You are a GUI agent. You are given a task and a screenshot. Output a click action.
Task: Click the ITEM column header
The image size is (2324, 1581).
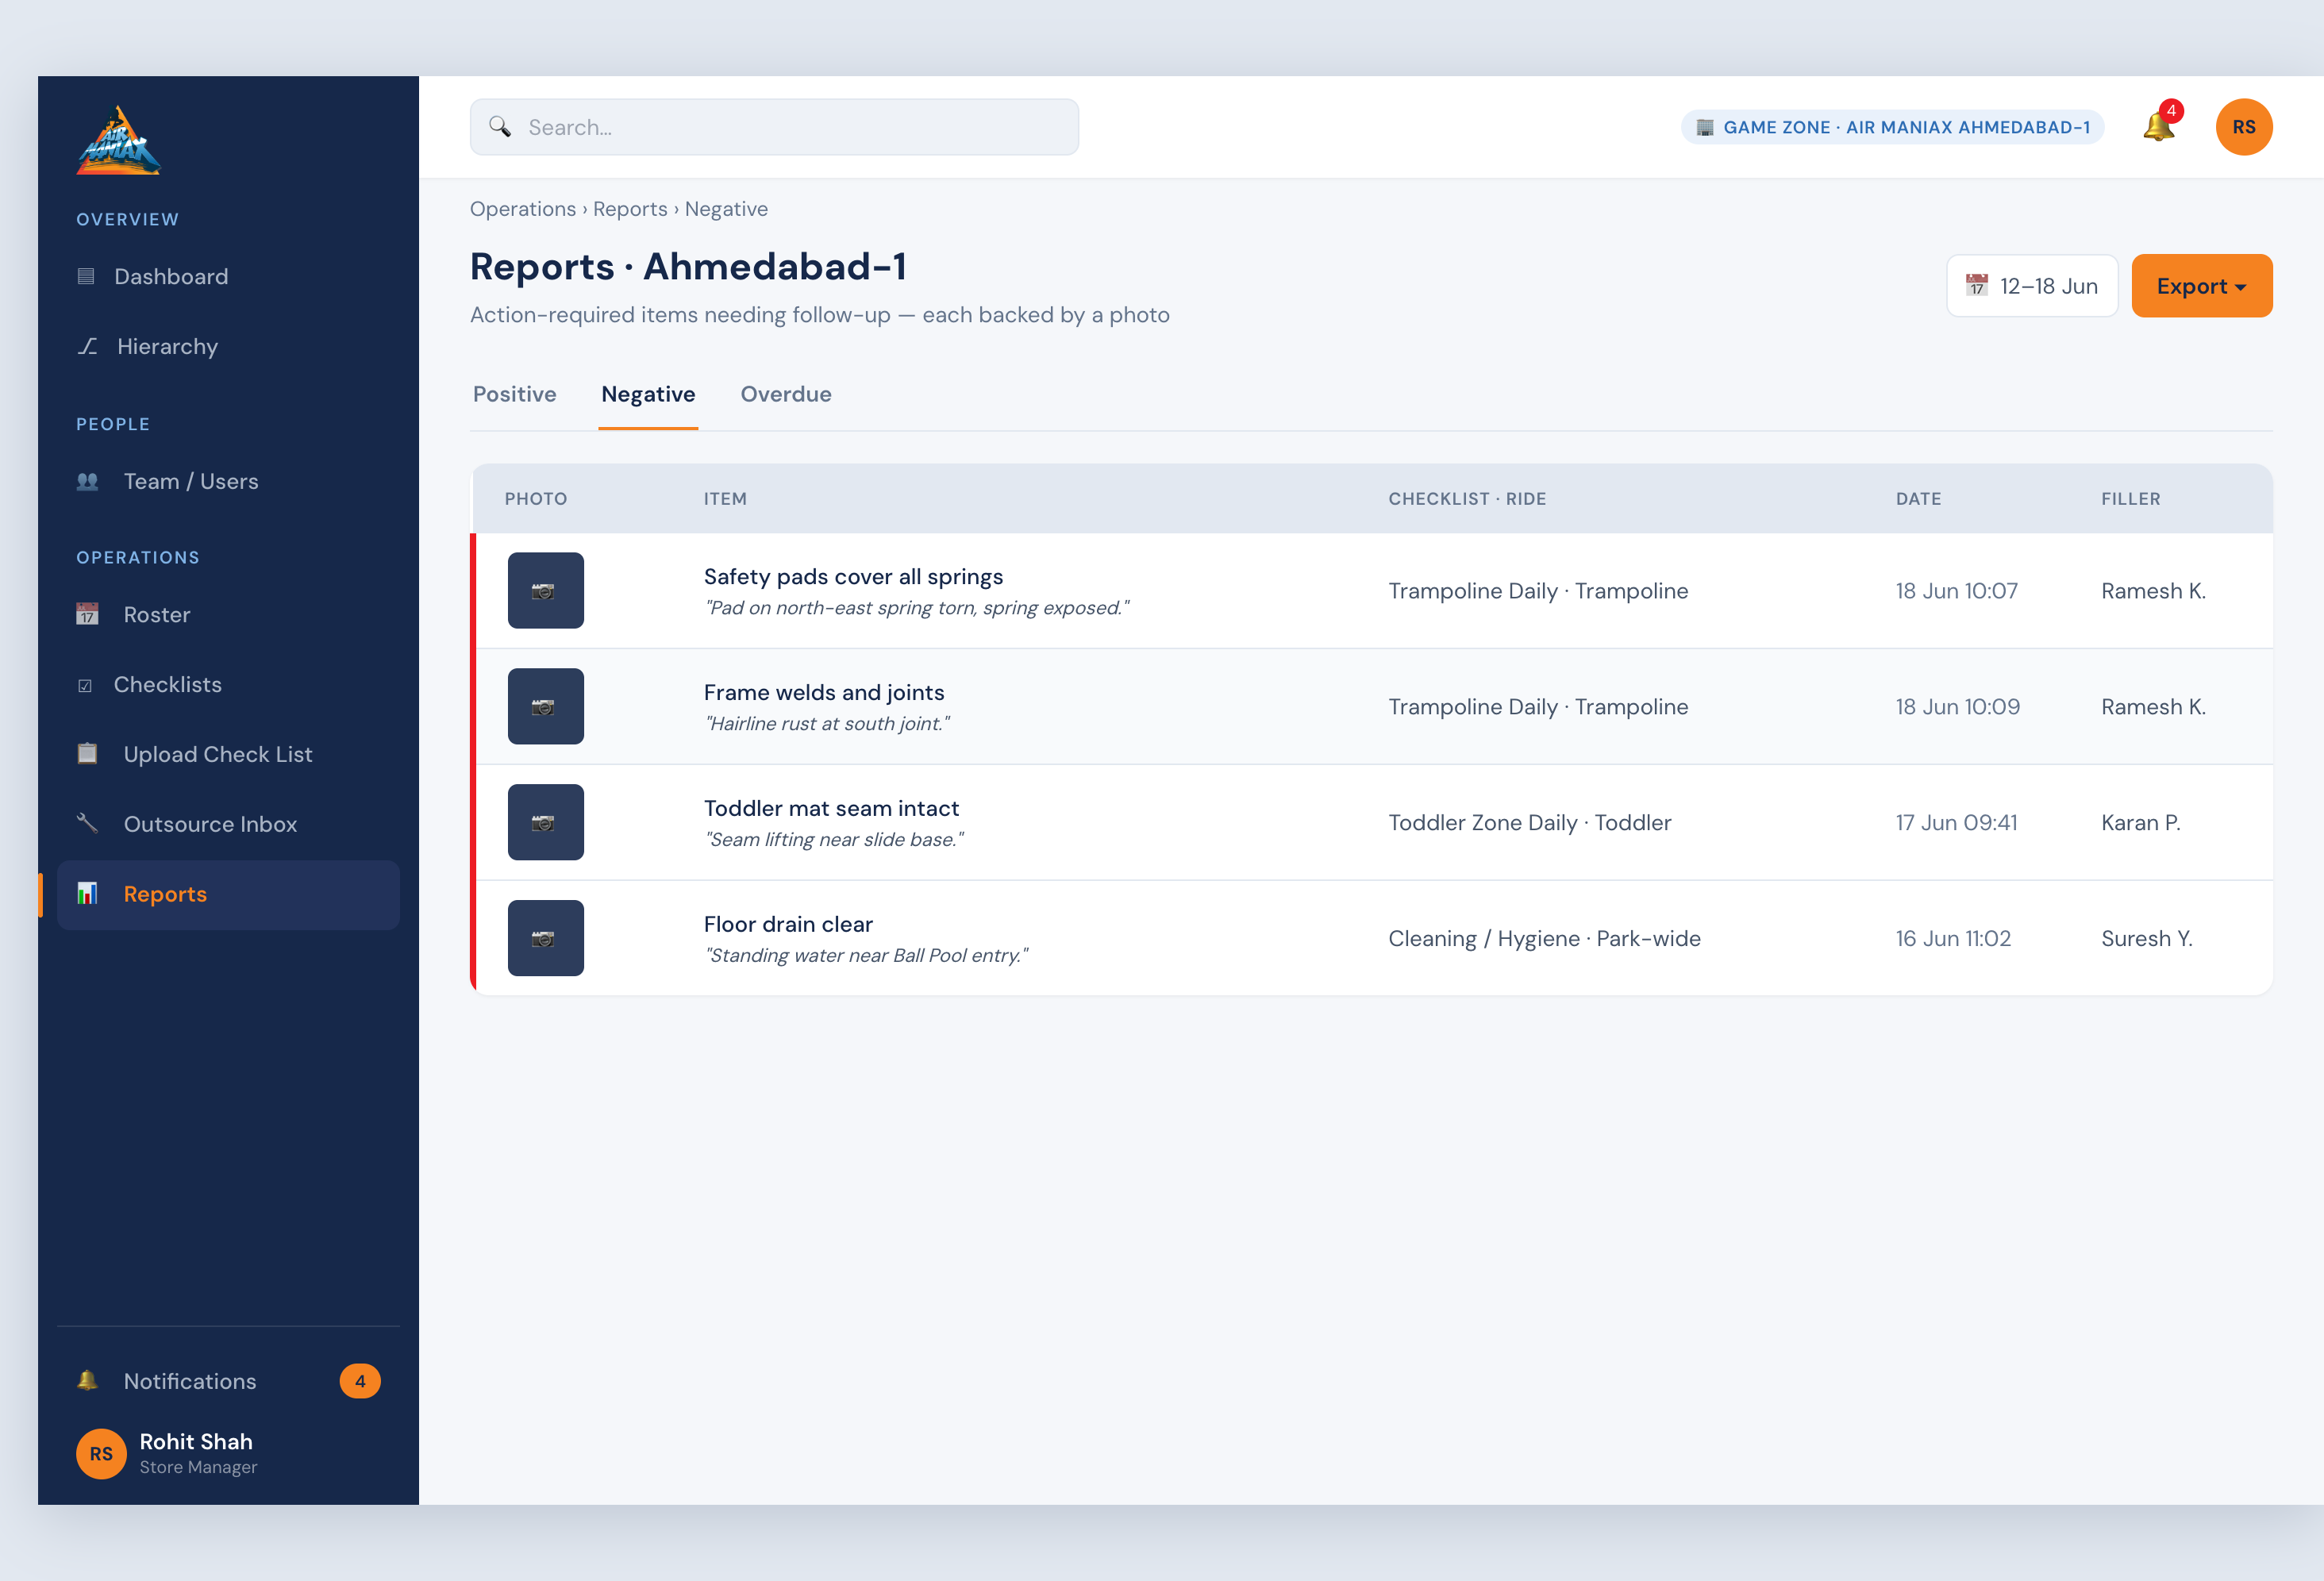pyautogui.click(x=725, y=499)
